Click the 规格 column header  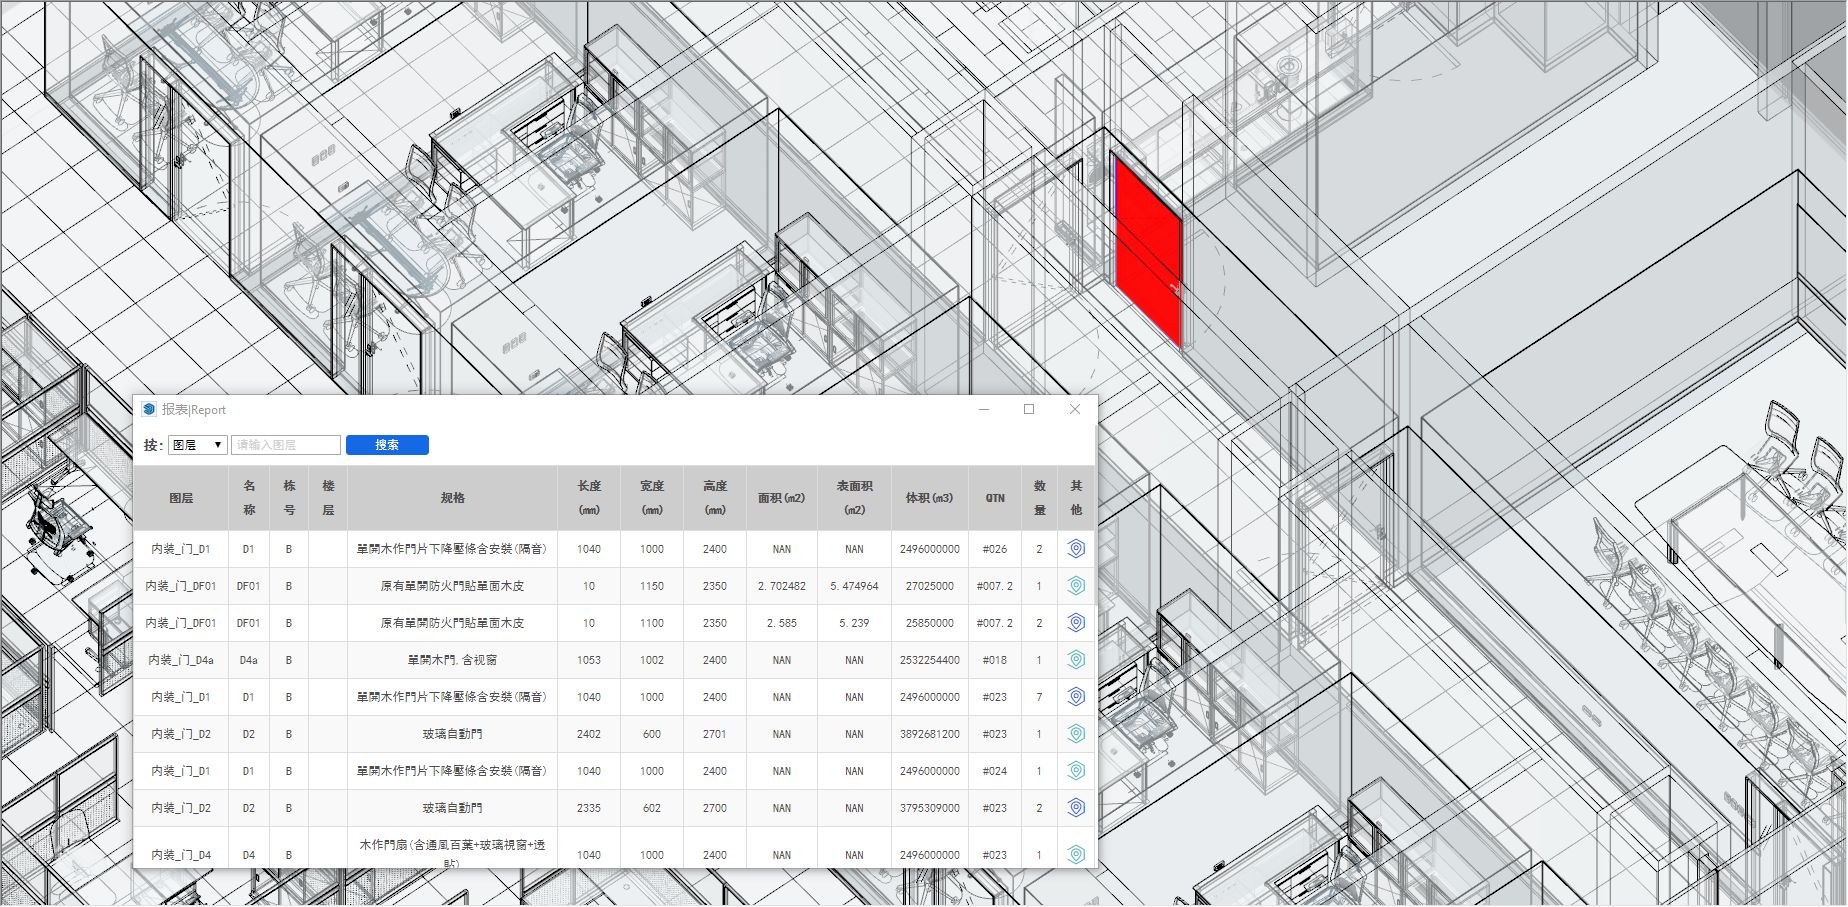(453, 498)
